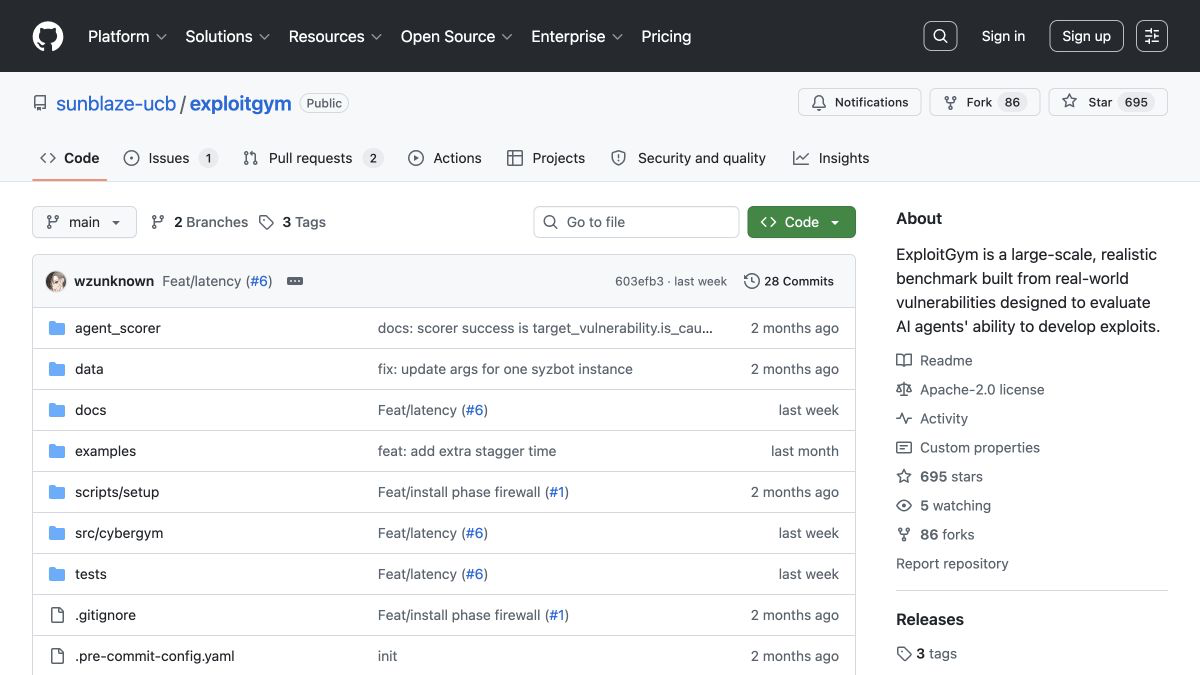The width and height of the screenshot is (1200, 675).
Task: Open commit hash 603efb3
Action: (639, 281)
